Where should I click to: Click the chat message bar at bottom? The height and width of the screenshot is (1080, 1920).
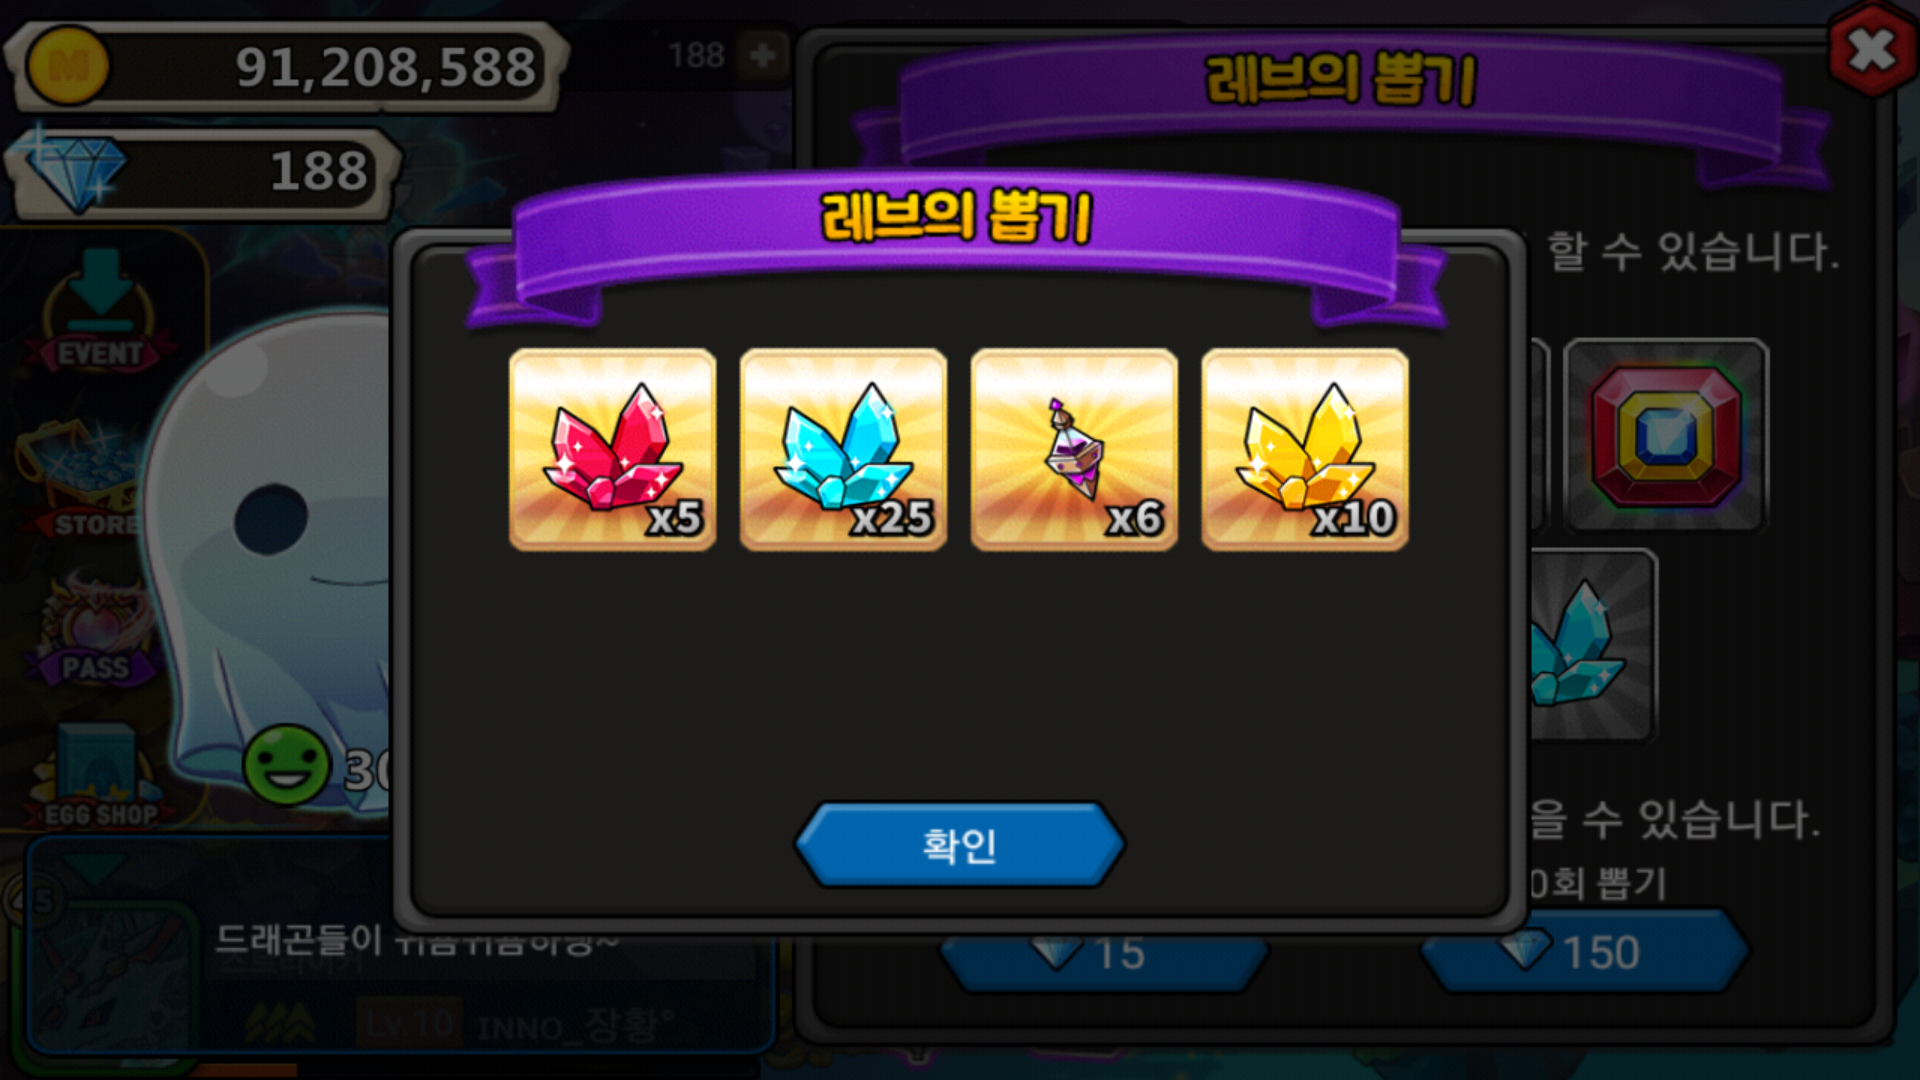coord(400,945)
